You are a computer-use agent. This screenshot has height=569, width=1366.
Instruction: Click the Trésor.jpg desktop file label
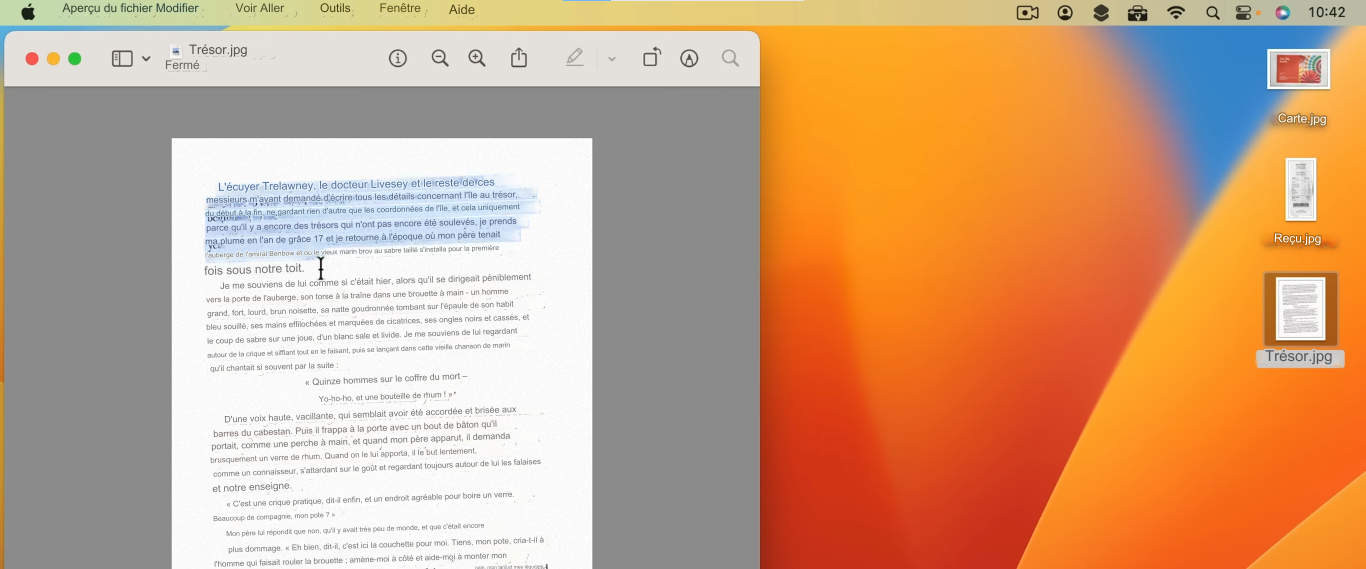coord(1299,357)
